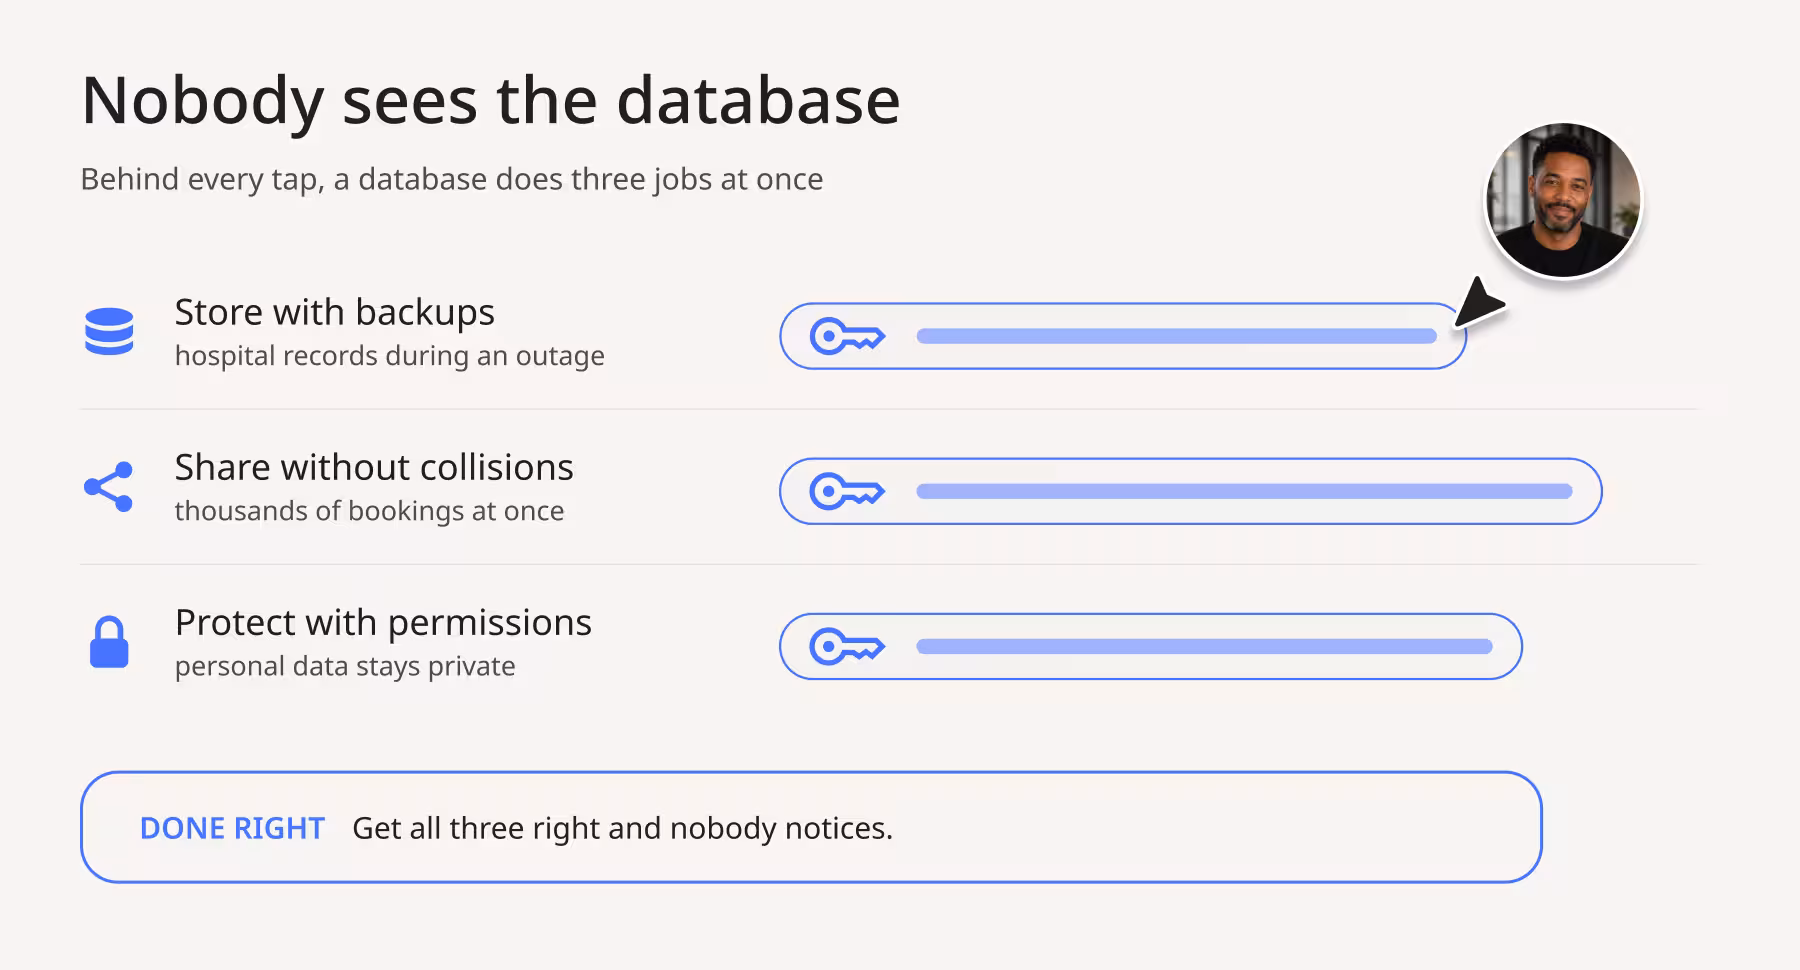Click the padlock icon beside Protect with permissions

(x=109, y=642)
